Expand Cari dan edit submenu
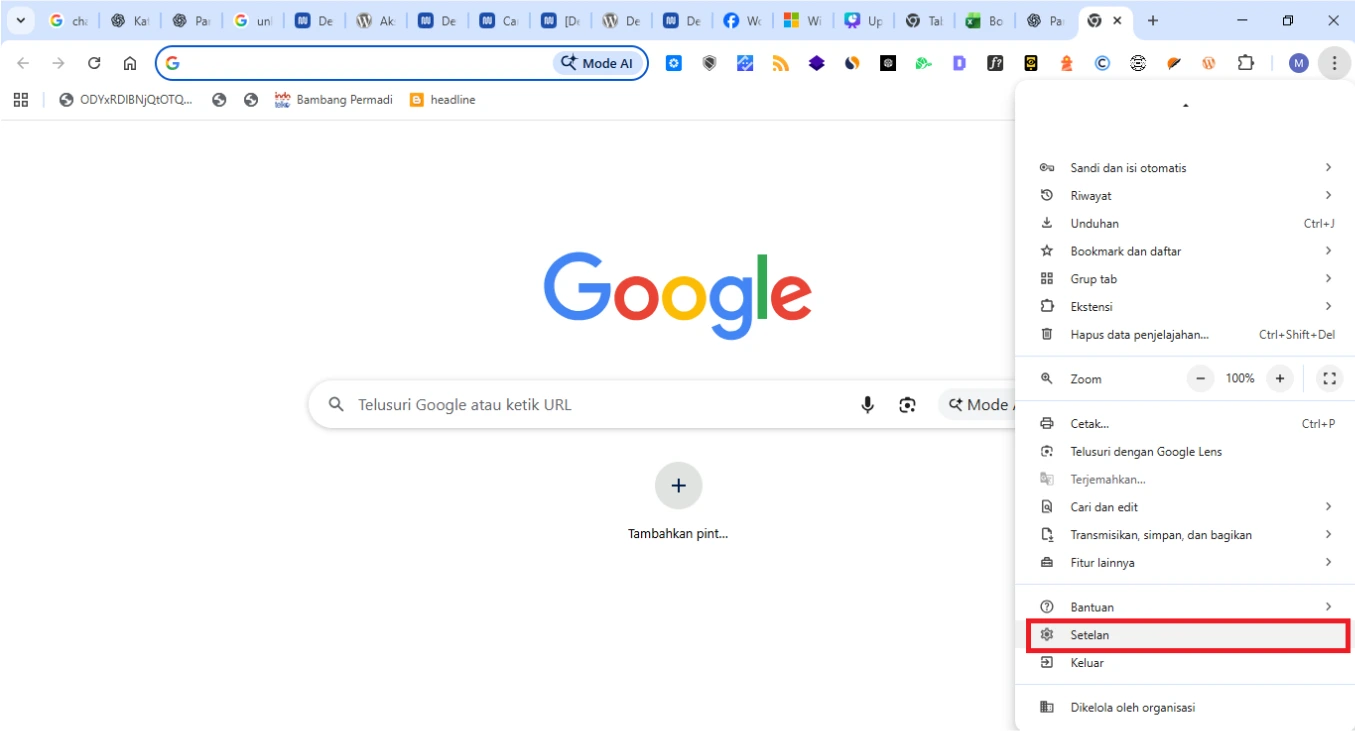 (x=1185, y=507)
